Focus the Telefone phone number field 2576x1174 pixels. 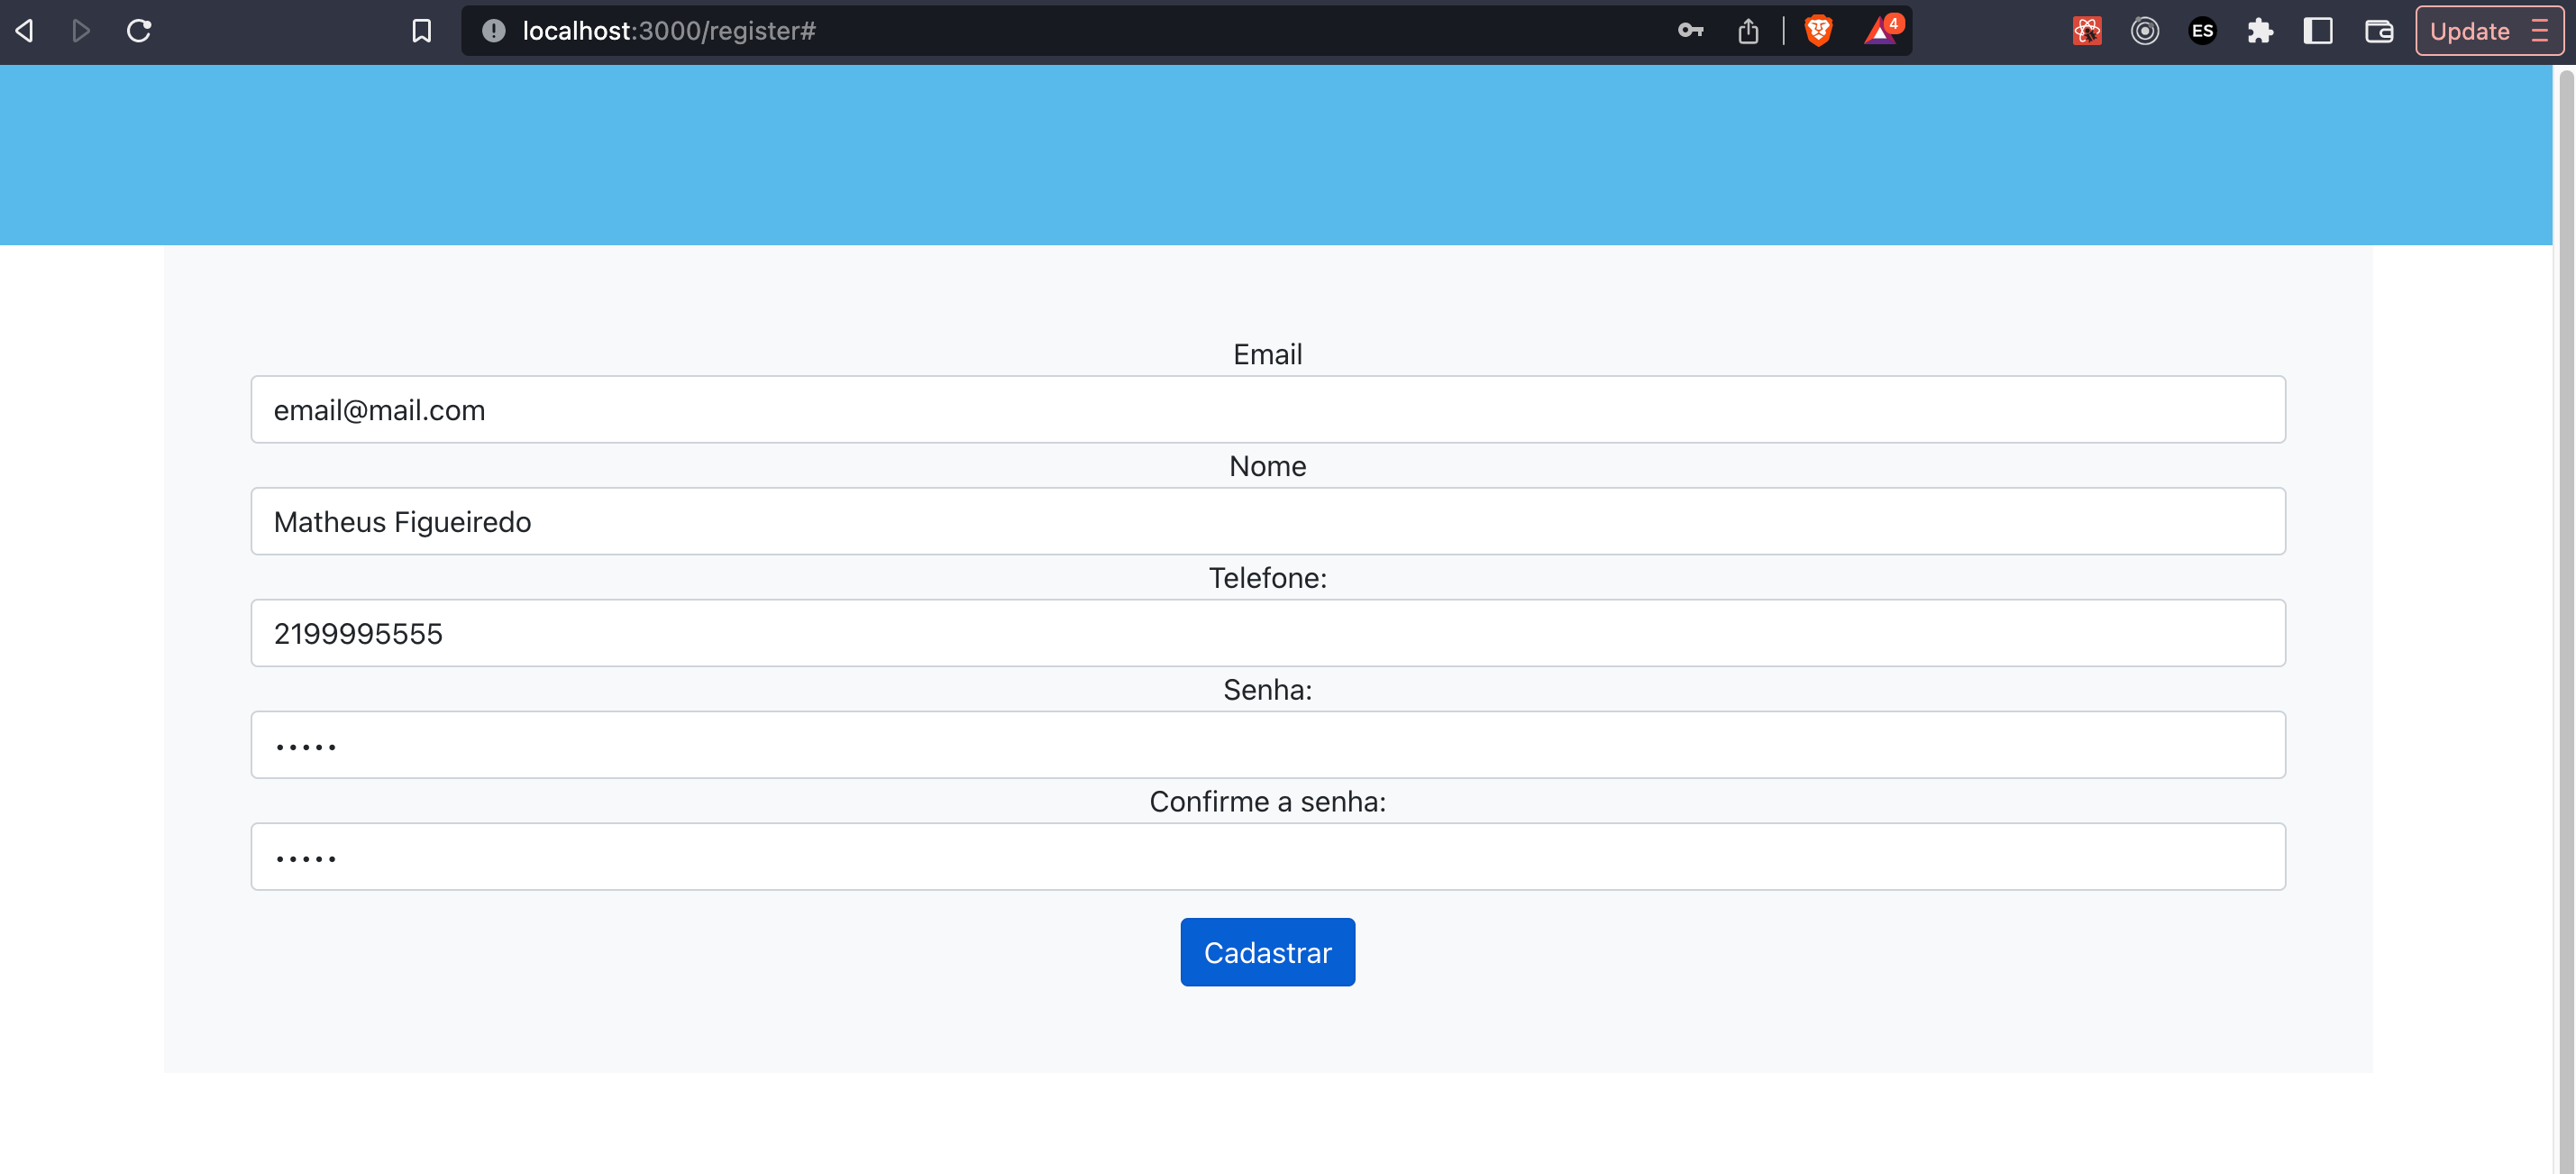1268,632
